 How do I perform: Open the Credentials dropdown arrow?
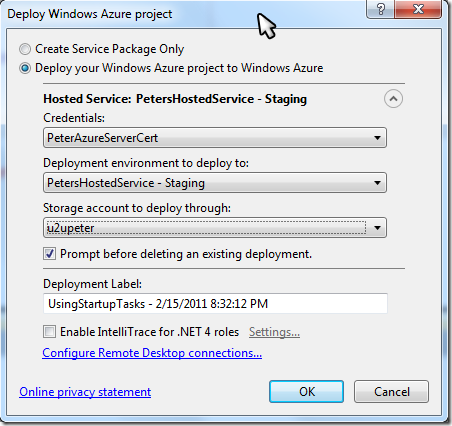click(x=377, y=138)
